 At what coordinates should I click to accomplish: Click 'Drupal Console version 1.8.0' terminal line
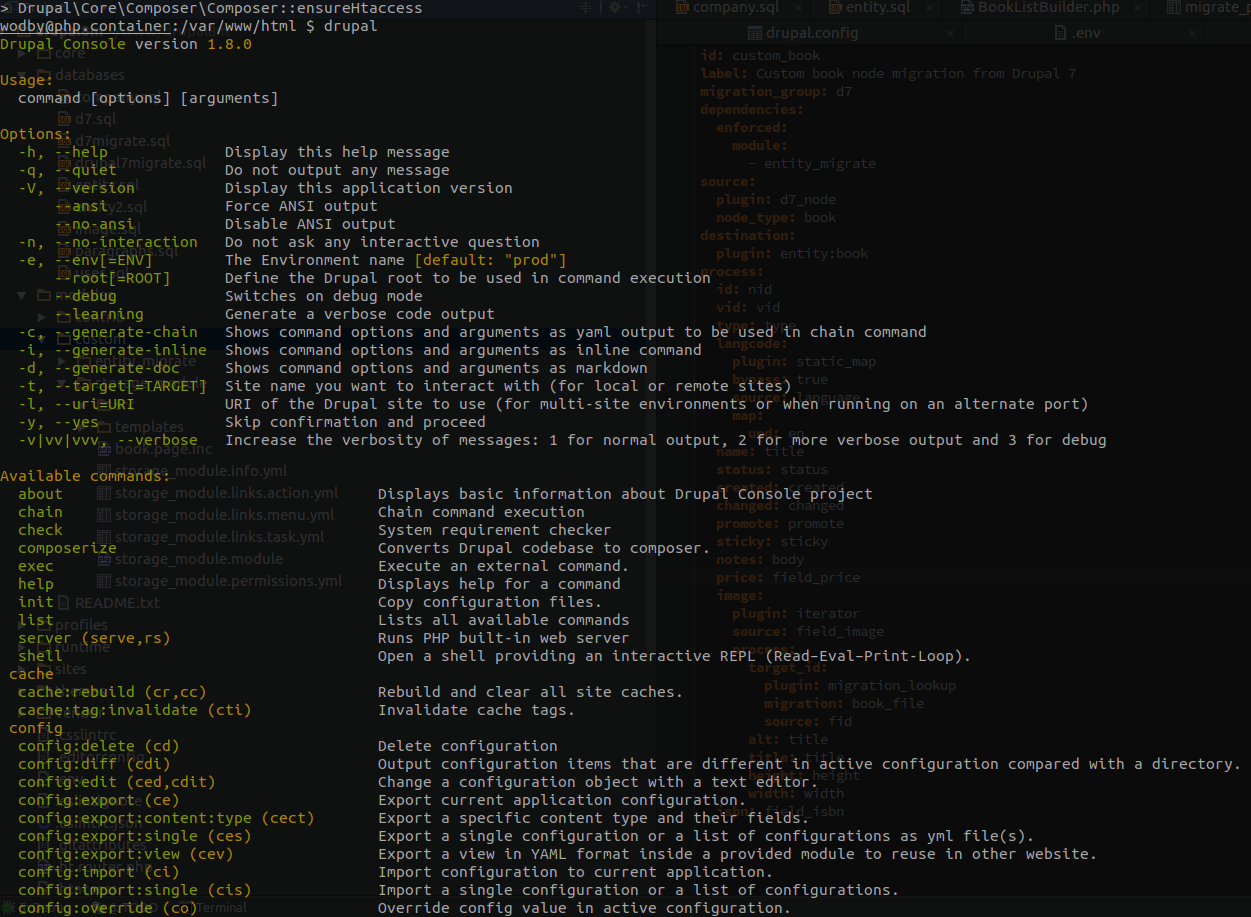click(x=126, y=44)
